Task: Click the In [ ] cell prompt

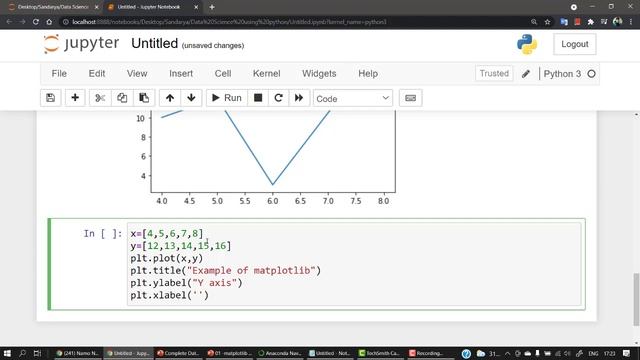Action: [103, 233]
